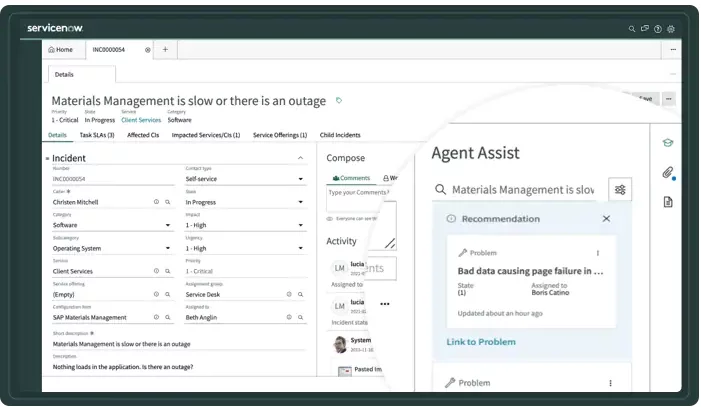Close the Recommendation card
The height and width of the screenshot is (407, 701).
click(606, 219)
